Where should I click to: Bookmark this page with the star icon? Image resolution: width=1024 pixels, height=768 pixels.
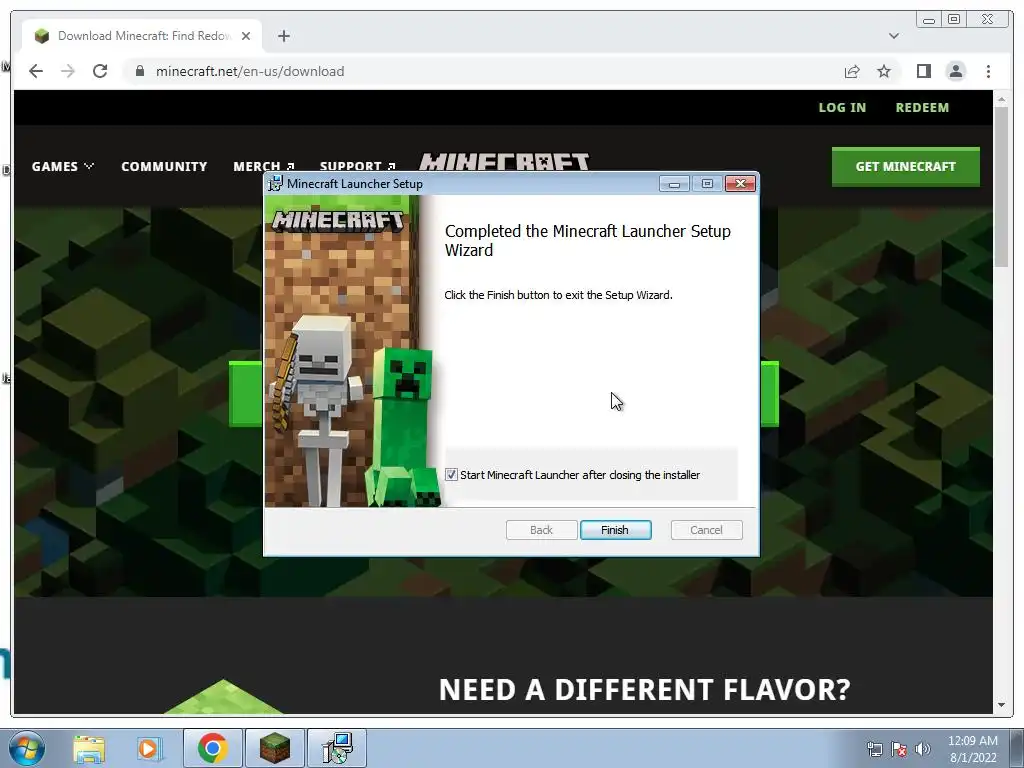(x=884, y=71)
